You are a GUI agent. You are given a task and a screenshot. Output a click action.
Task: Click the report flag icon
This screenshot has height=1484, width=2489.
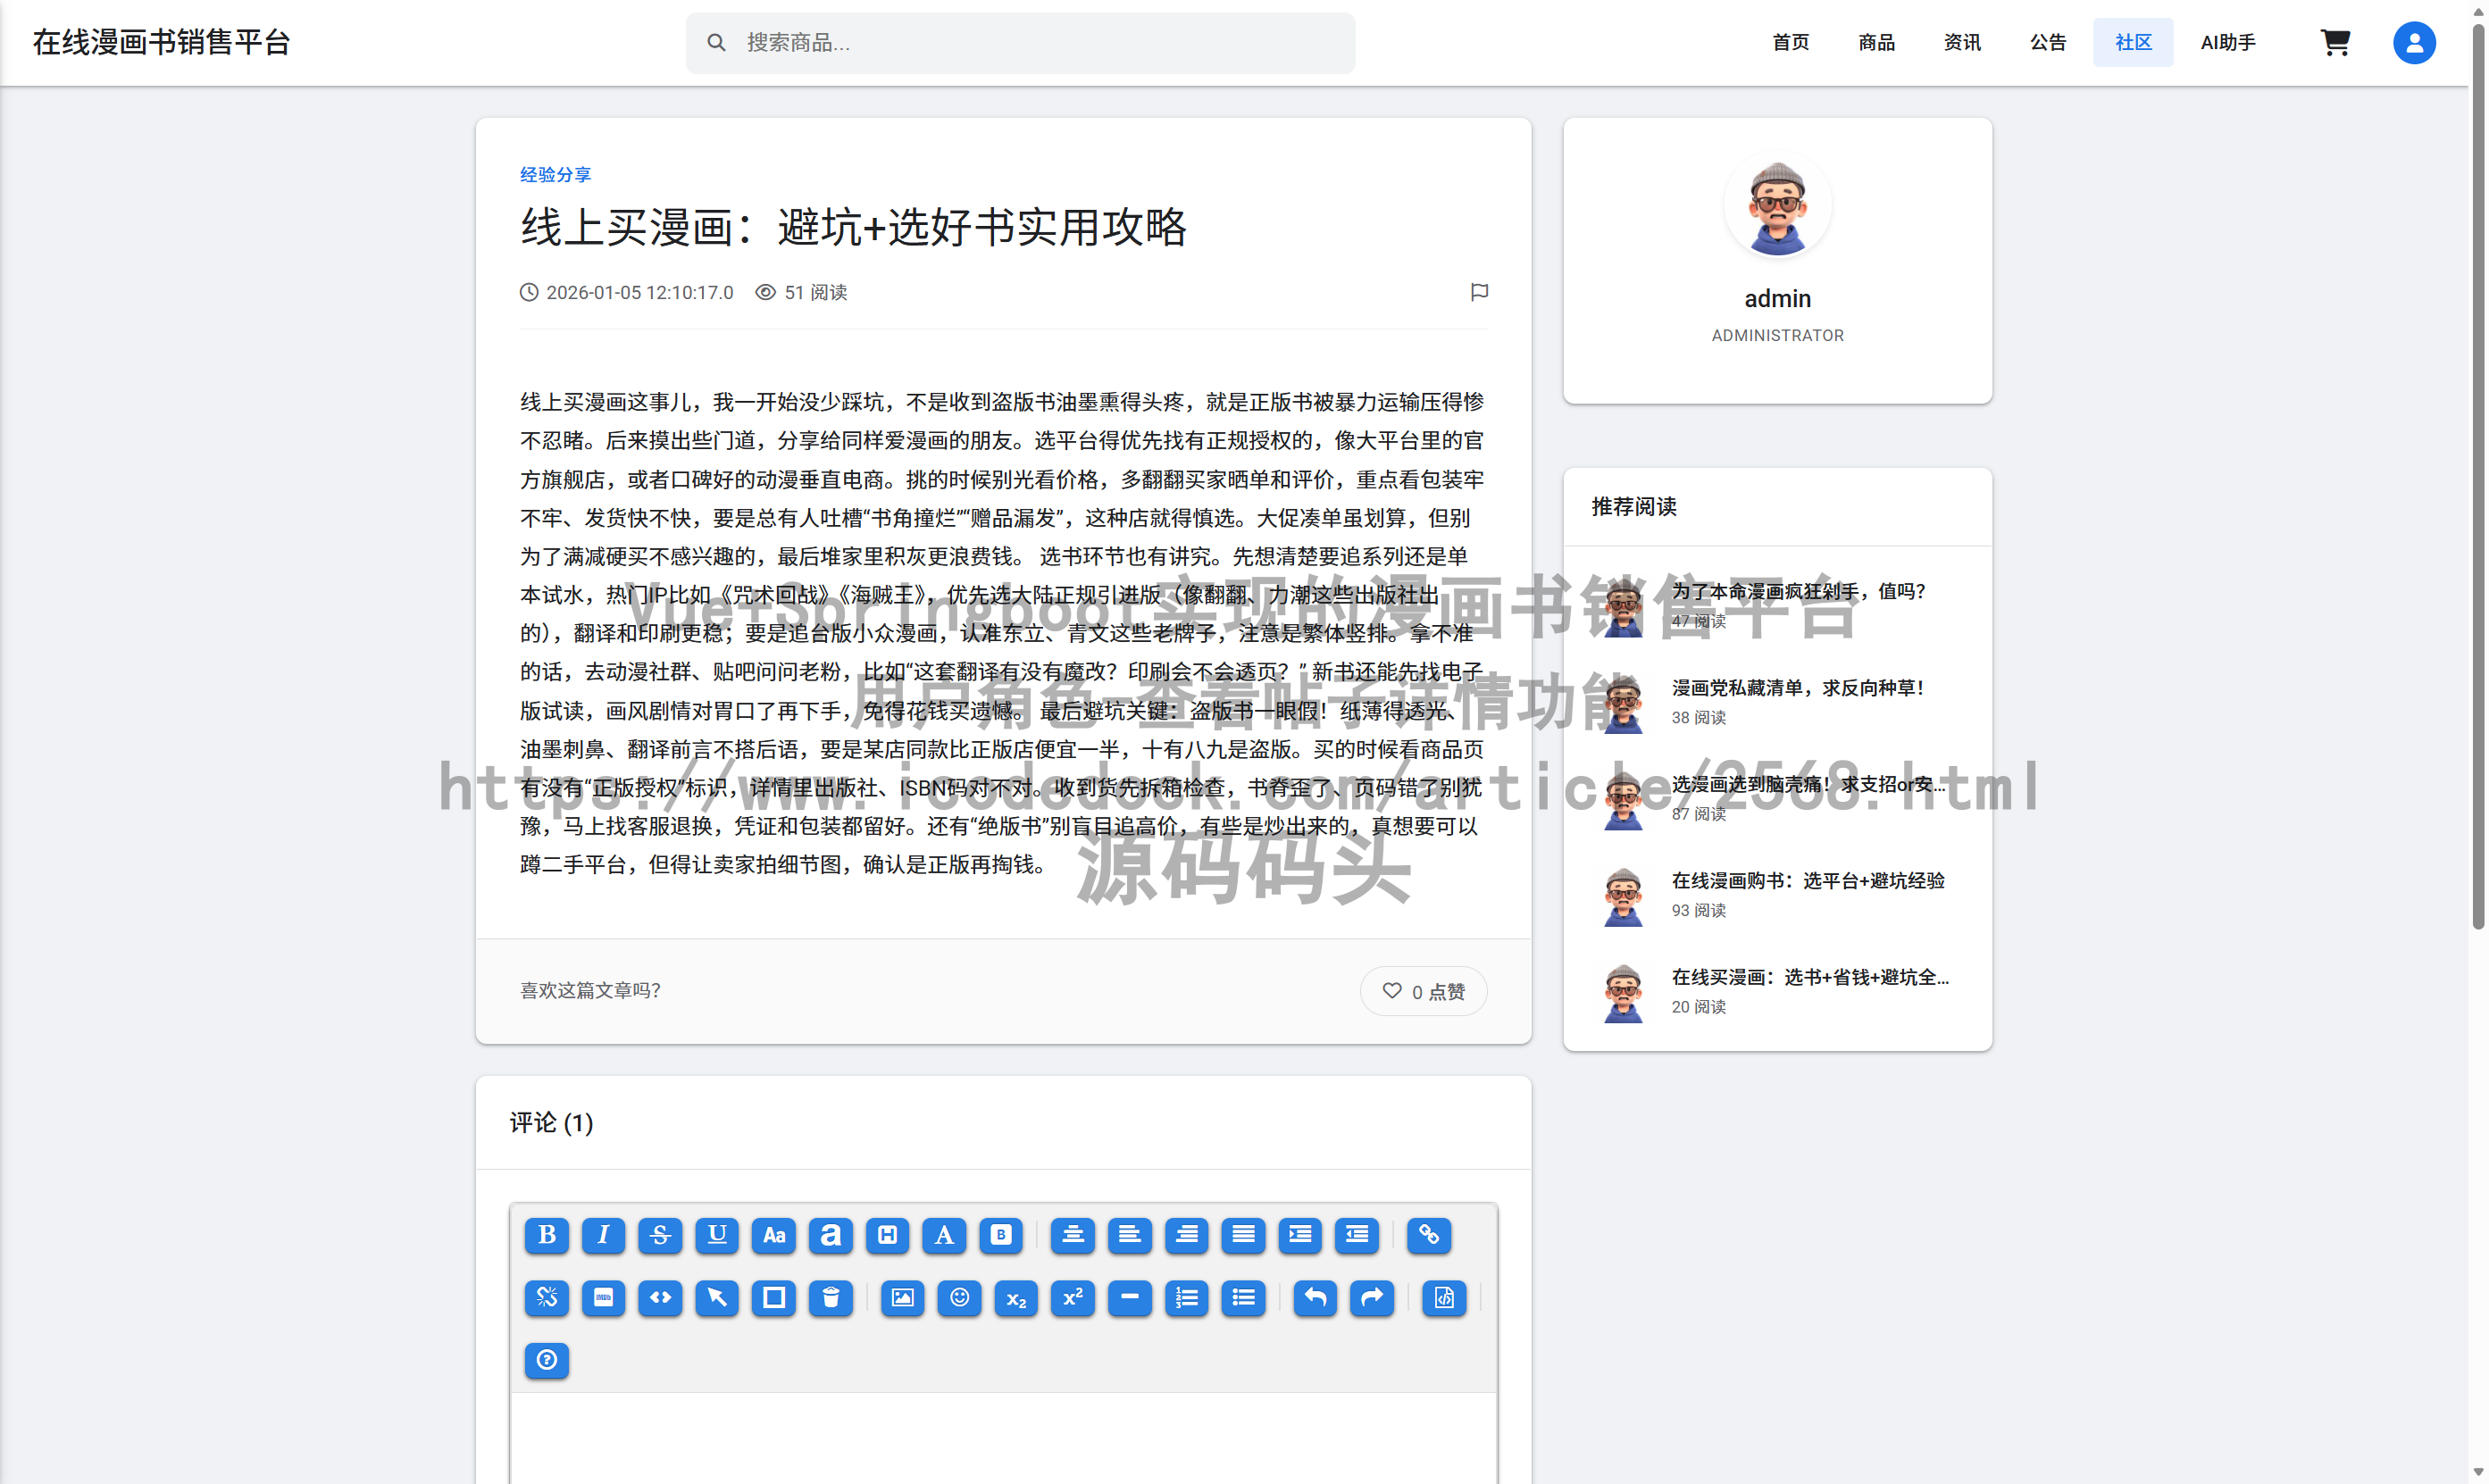pyautogui.click(x=1479, y=292)
